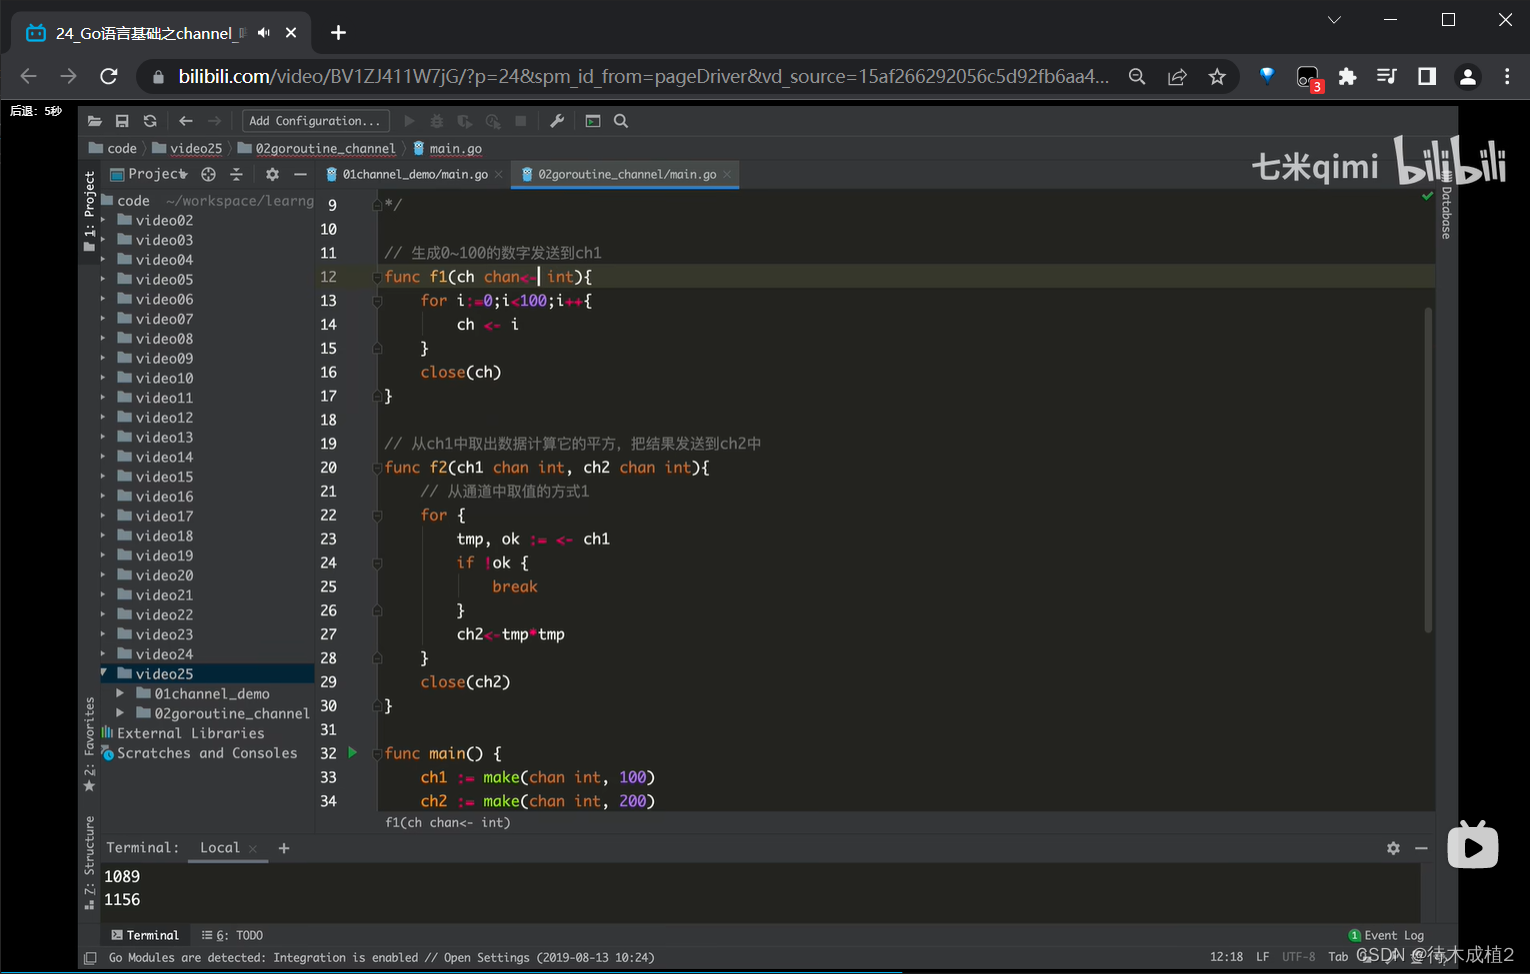Viewport: 1530px width, 974px height.
Task: Expand the video17 folder
Action: pyautogui.click(x=103, y=516)
